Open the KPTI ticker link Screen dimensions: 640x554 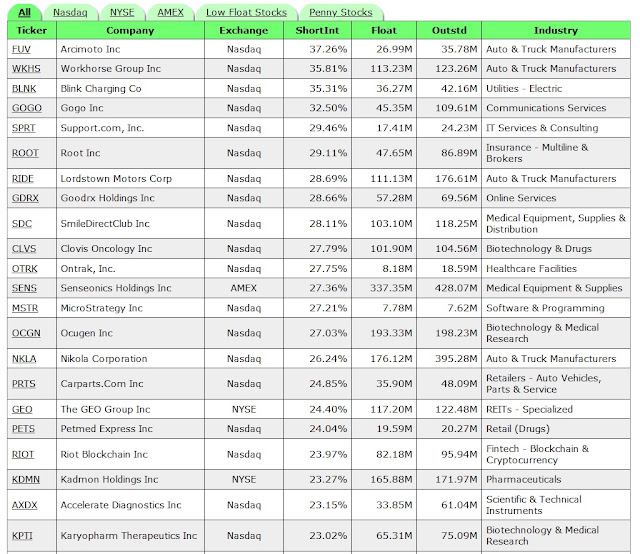(x=22, y=536)
